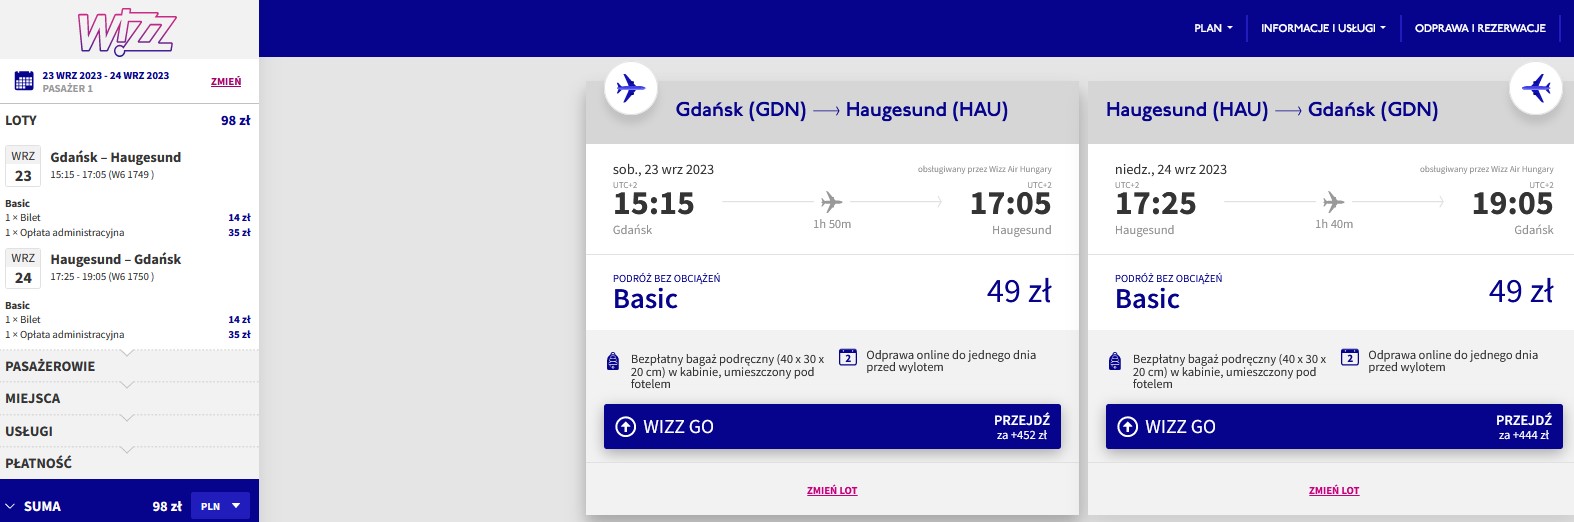Viewport: 1574px width, 522px height.
Task: Go to ODPRAWA I REZERWACJE
Action: pos(1480,28)
